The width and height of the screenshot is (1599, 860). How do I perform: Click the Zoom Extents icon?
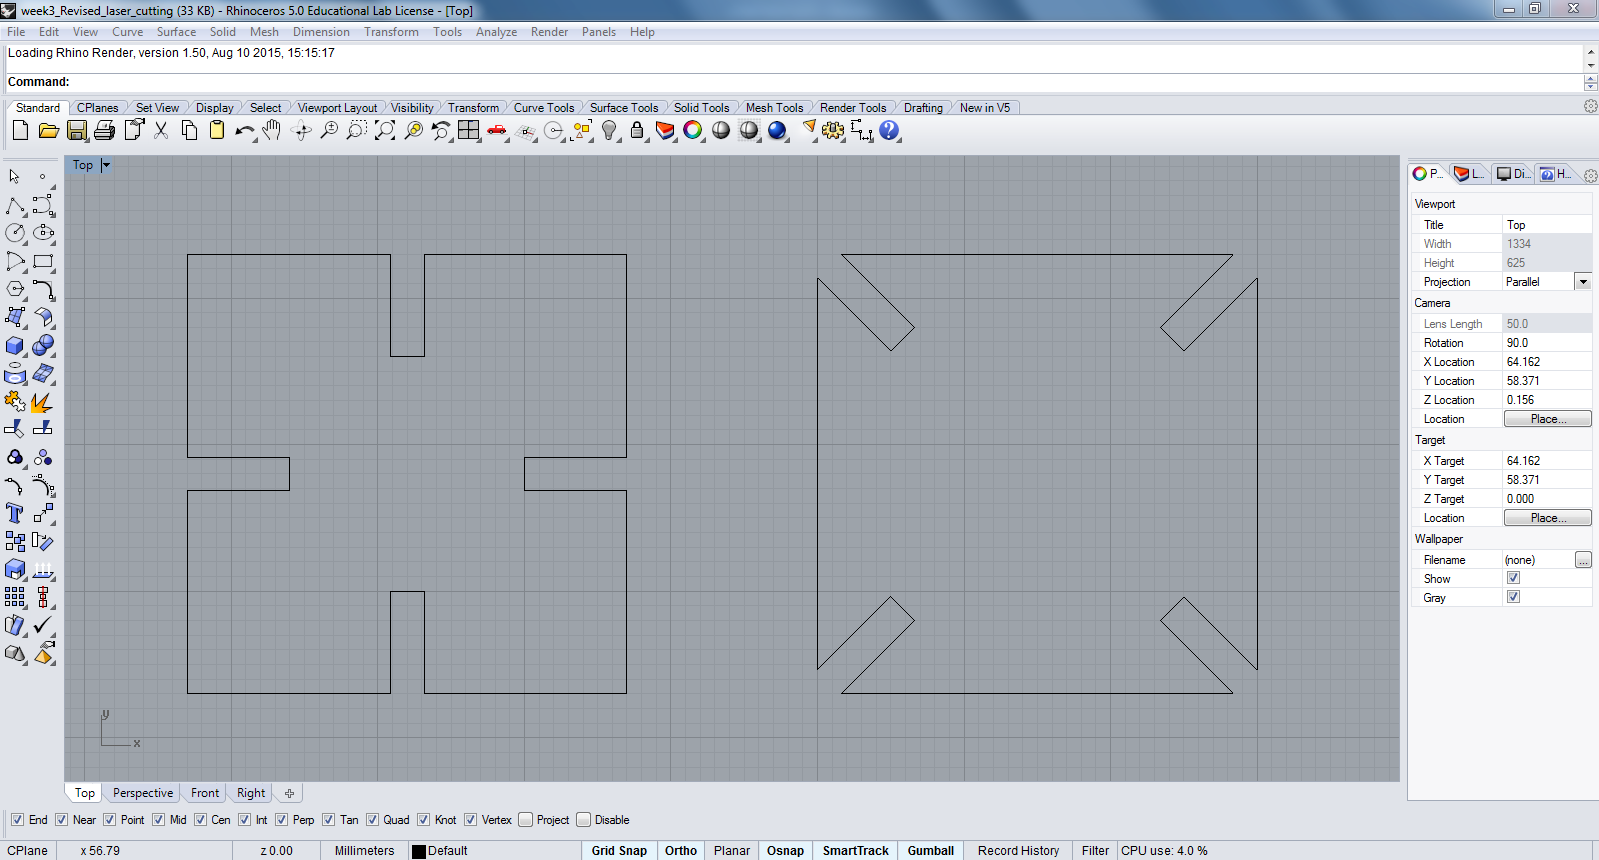385,130
